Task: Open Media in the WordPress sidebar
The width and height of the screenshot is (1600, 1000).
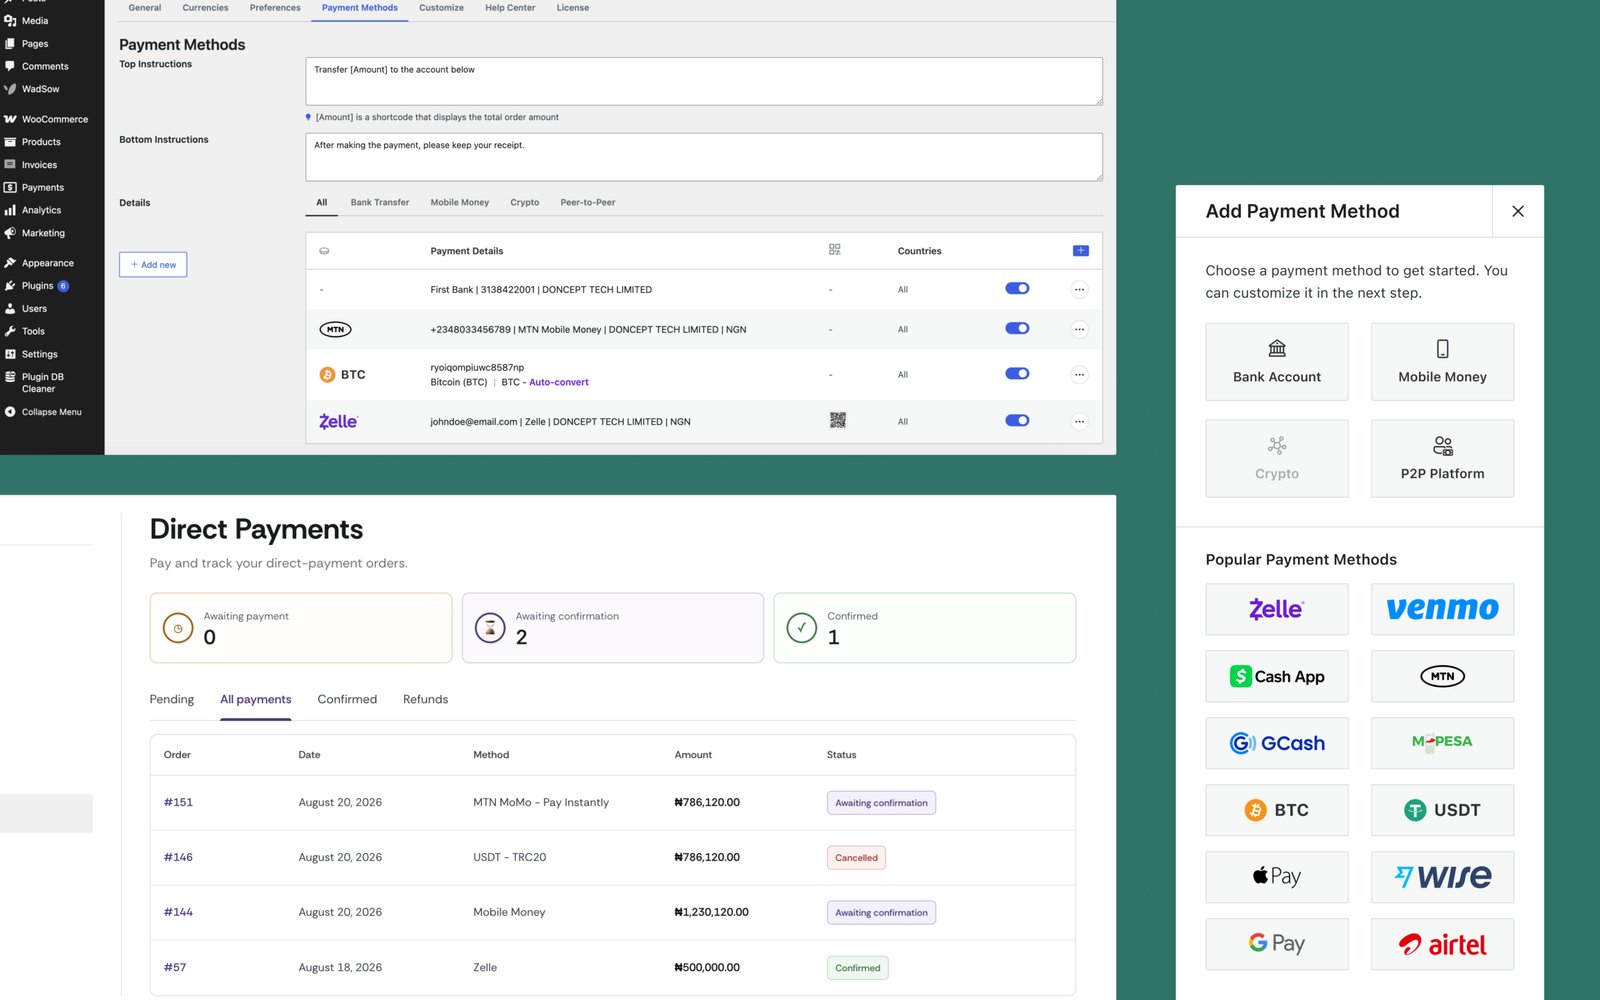Action: click(x=35, y=20)
